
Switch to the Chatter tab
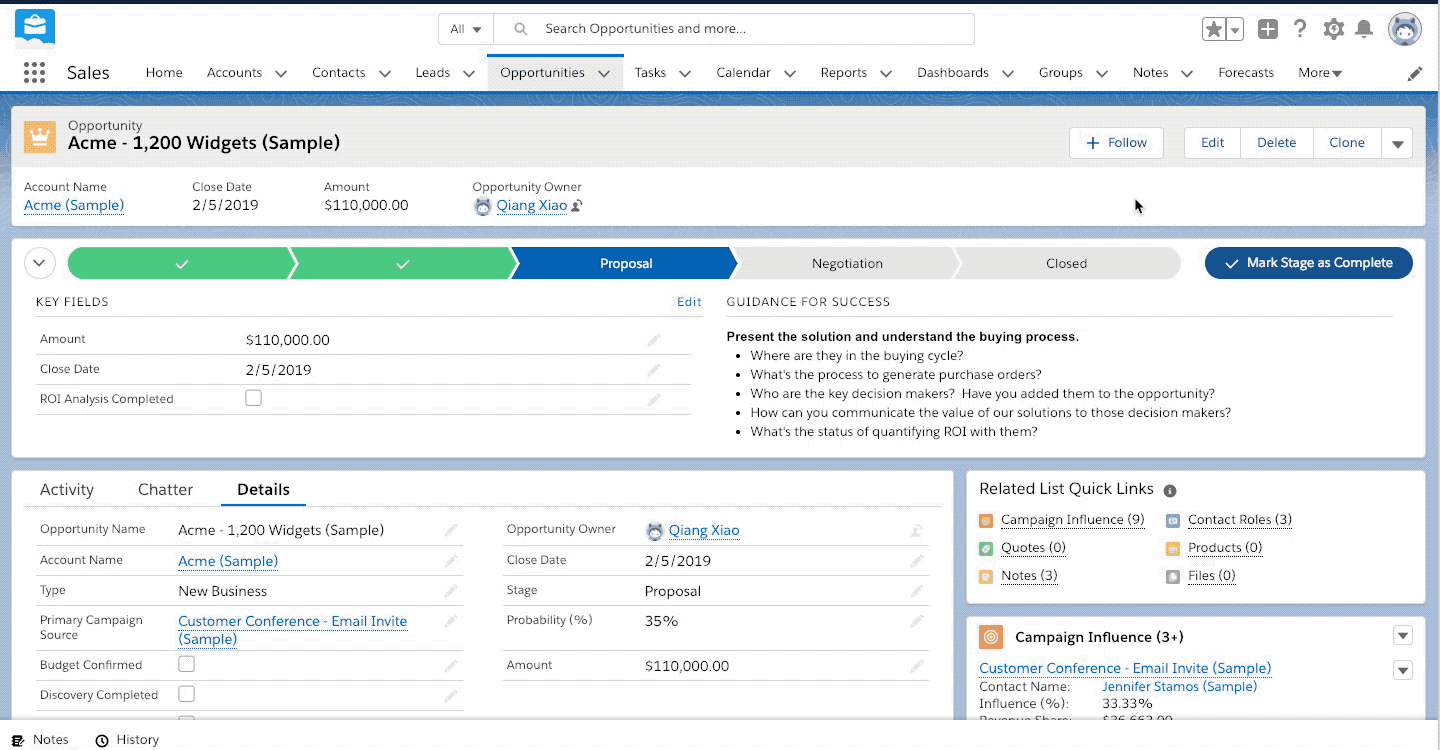coord(166,490)
